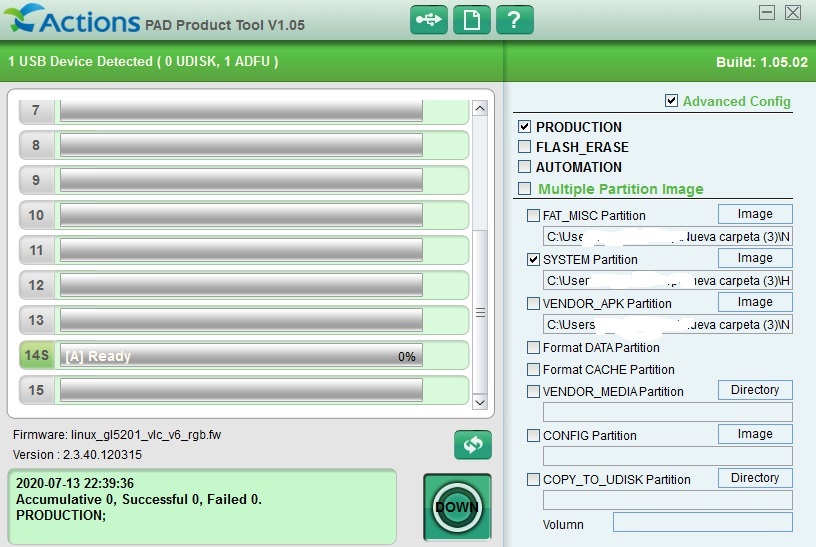Check VENDOR_MEDIA Partition checkbox
This screenshot has height=547, width=816.
(533, 391)
